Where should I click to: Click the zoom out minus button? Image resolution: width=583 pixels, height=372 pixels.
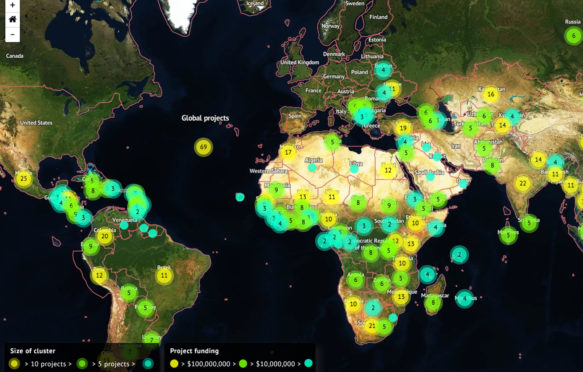click(x=12, y=35)
